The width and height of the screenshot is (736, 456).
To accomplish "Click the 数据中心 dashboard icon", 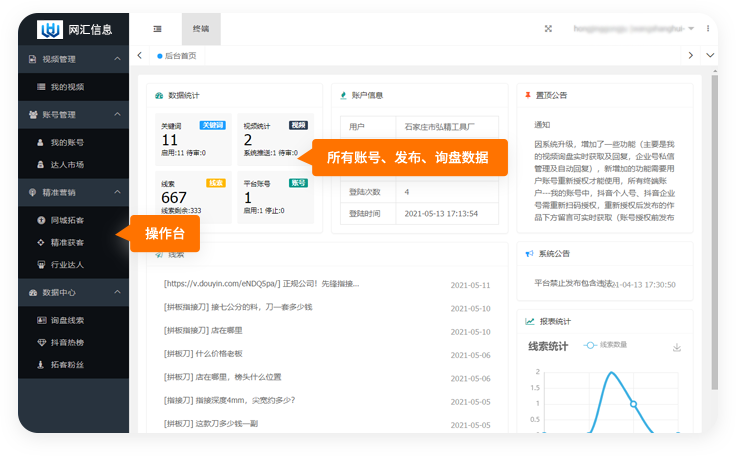I will coord(33,293).
